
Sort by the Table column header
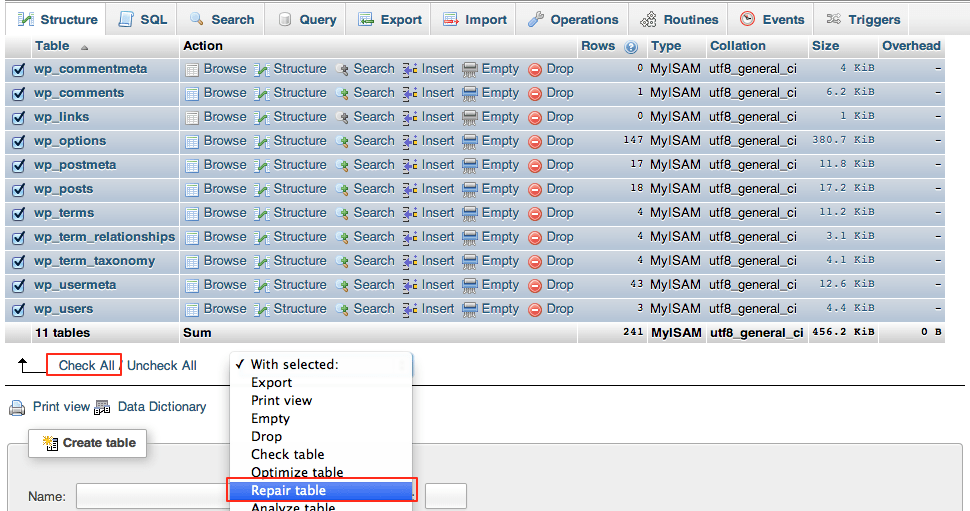point(53,46)
